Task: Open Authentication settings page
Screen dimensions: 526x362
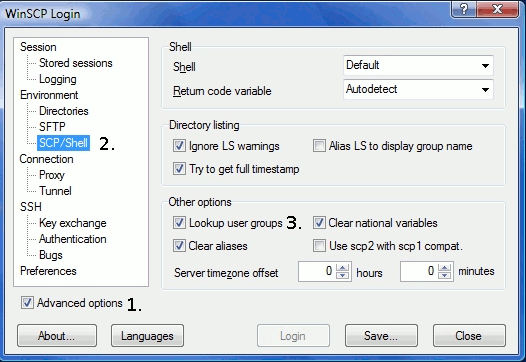Action: (72, 239)
